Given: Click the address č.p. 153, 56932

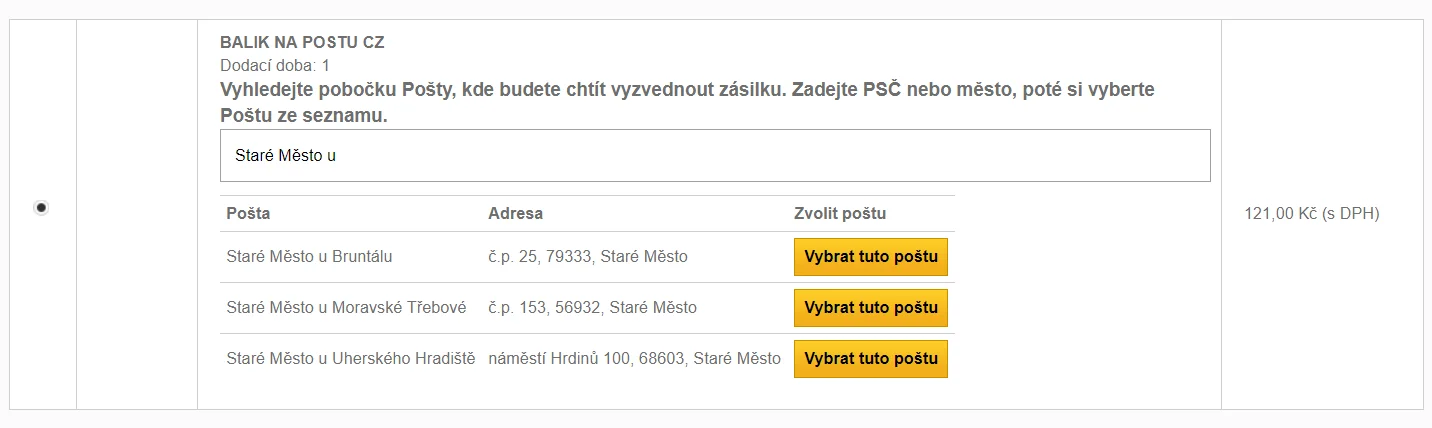Looking at the screenshot, I should pos(592,307).
